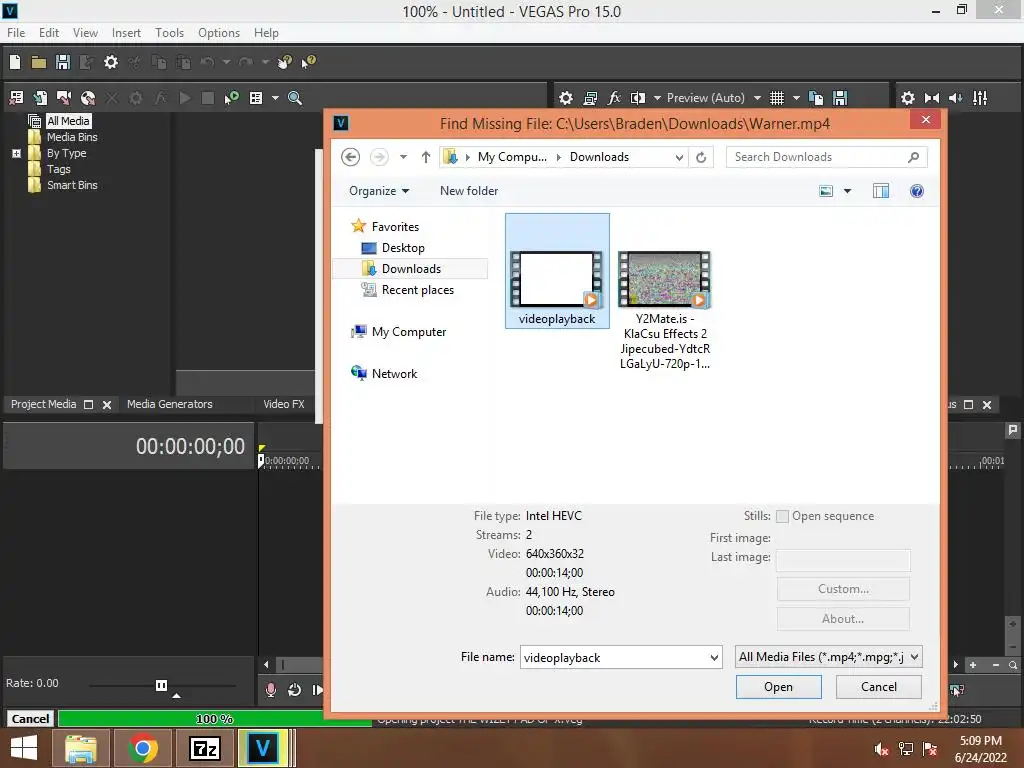The height and width of the screenshot is (768, 1024).
Task: Click the Search Downloads field
Action: click(x=827, y=157)
